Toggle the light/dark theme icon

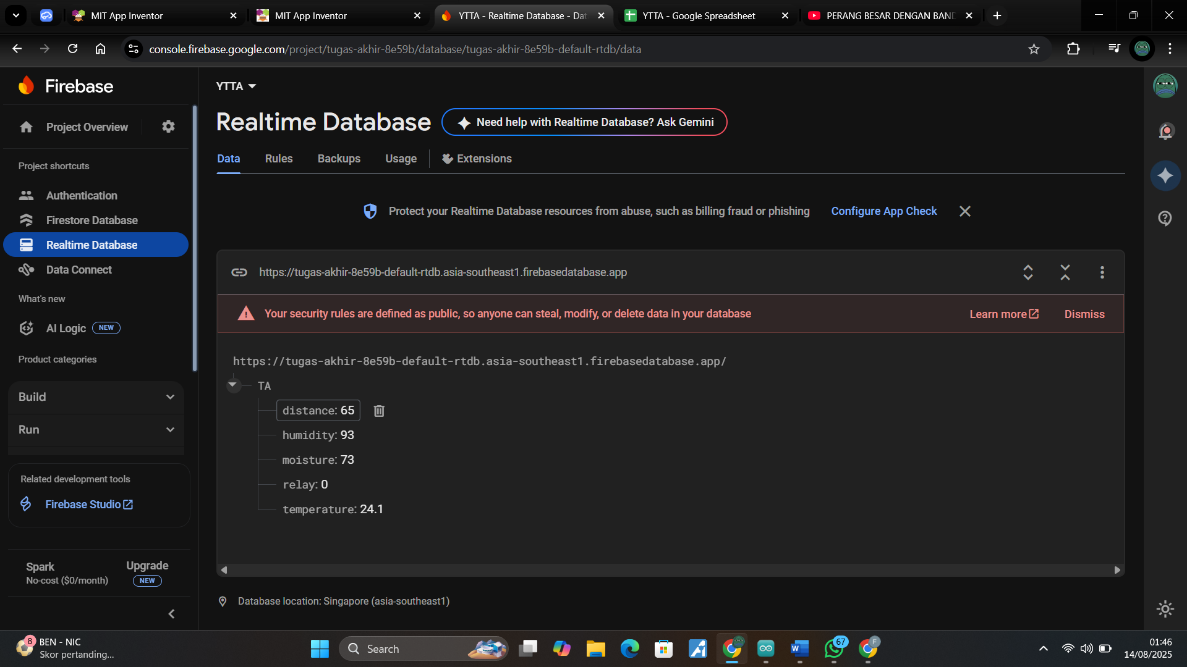tap(1165, 608)
